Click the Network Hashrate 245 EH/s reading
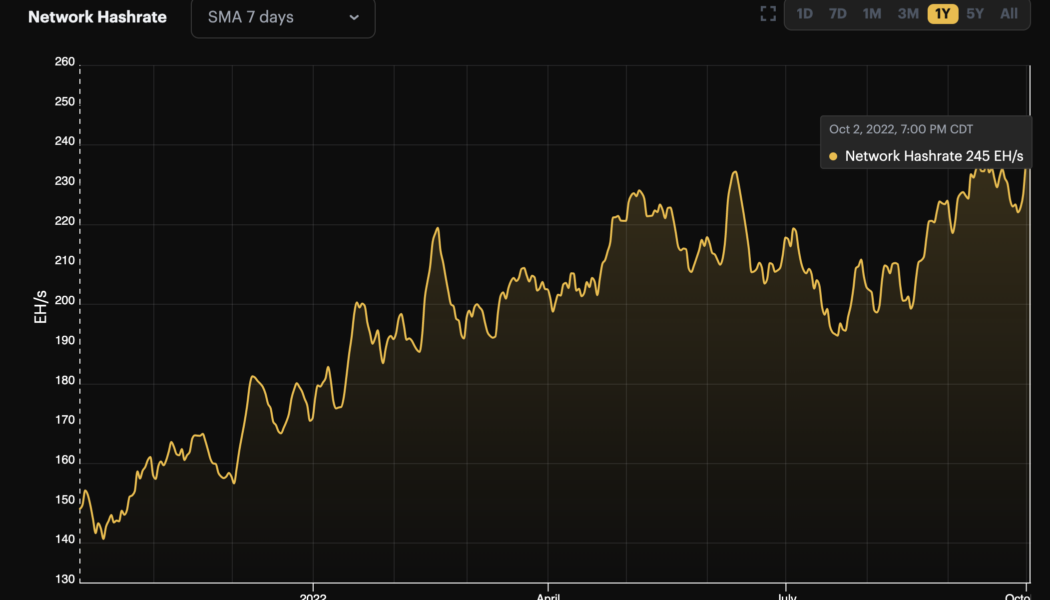1050x600 pixels. 933,156
